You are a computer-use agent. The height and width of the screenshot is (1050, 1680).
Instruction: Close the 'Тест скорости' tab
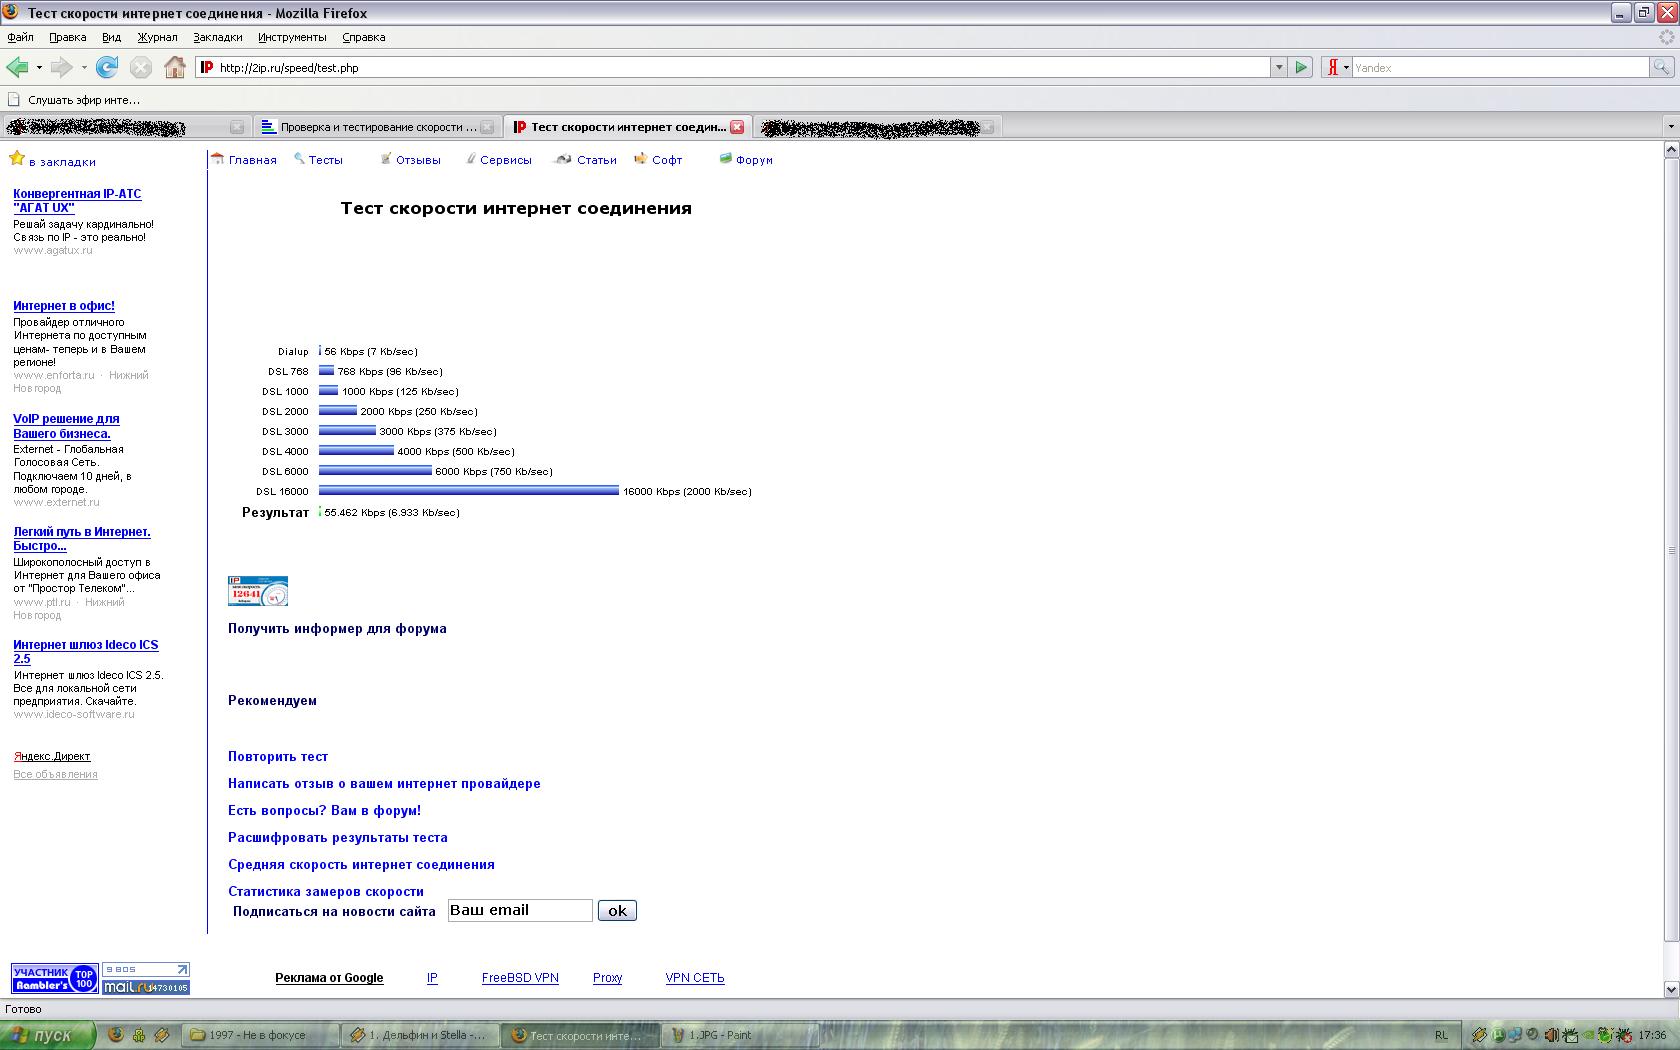737,127
